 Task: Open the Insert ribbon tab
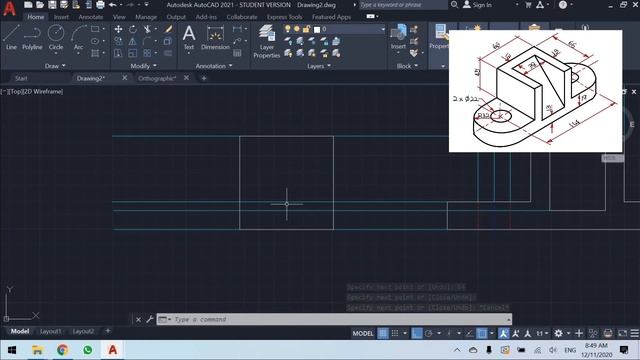61,17
